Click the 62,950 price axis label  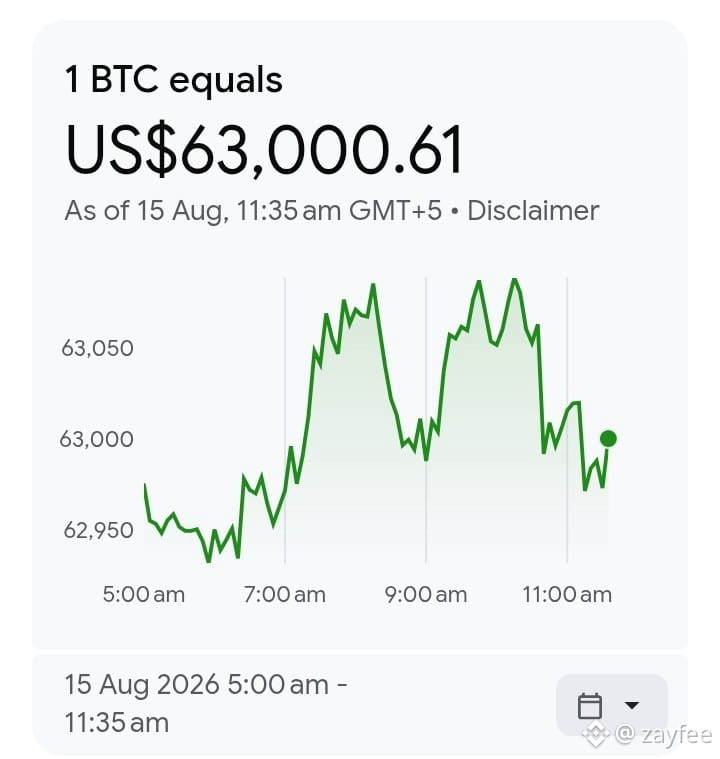point(98,531)
